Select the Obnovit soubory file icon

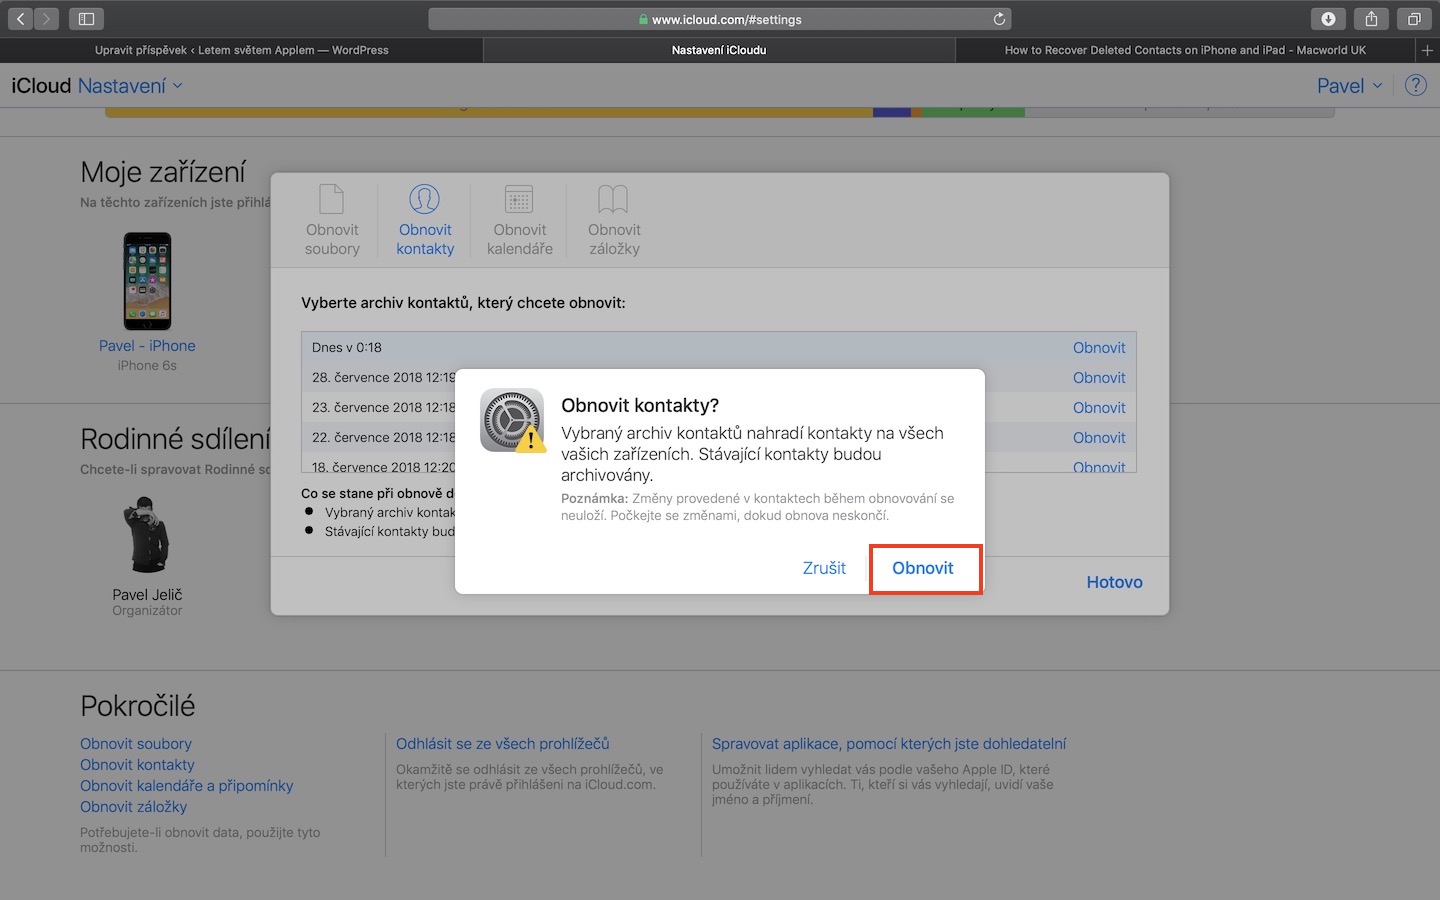coord(332,199)
